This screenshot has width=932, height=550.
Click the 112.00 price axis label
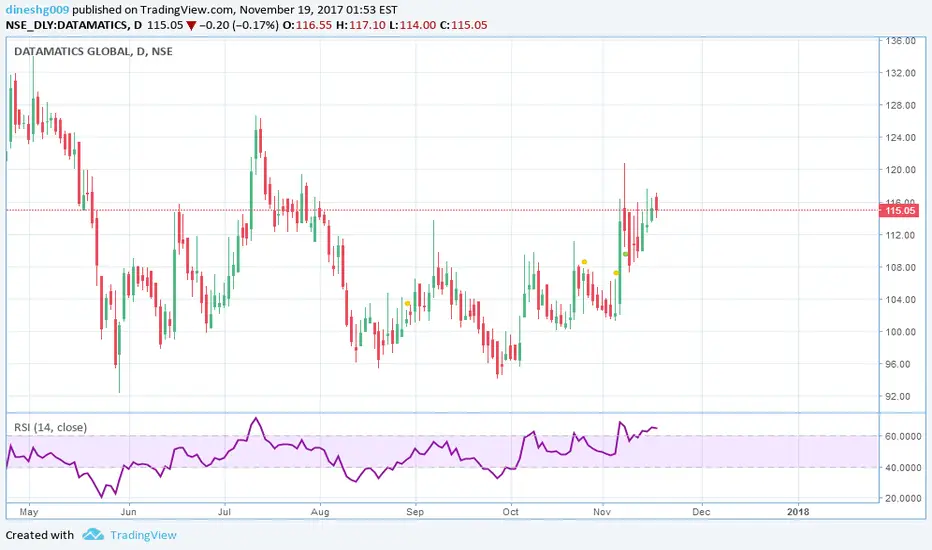pyautogui.click(x=900, y=235)
